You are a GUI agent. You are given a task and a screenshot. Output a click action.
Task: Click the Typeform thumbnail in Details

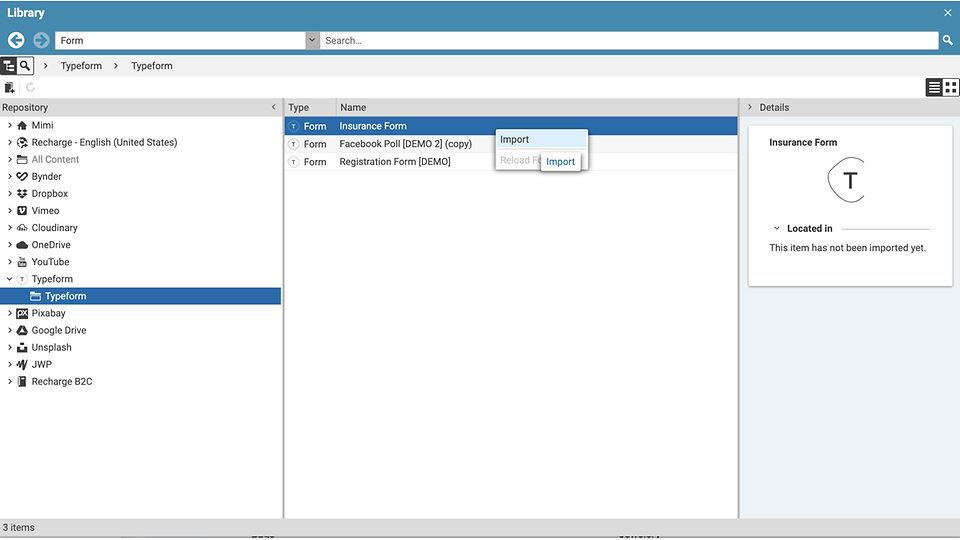click(x=847, y=180)
